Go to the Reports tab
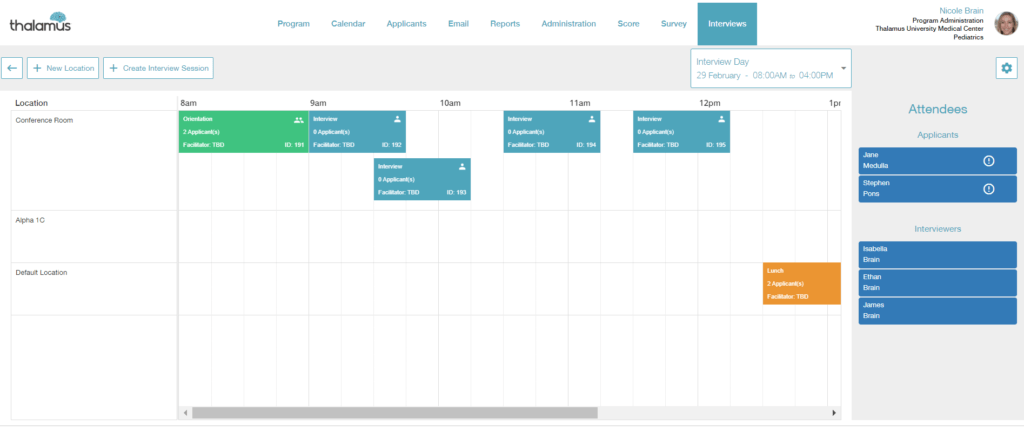Image resolution: width=1024 pixels, height=432 pixels. tap(504, 23)
